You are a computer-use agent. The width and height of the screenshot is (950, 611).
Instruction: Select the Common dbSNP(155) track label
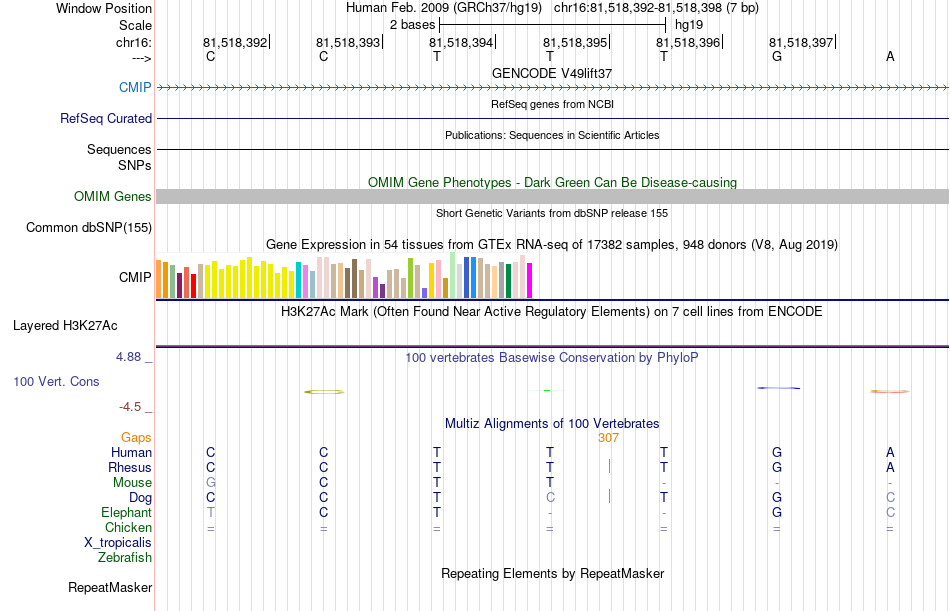[89, 227]
